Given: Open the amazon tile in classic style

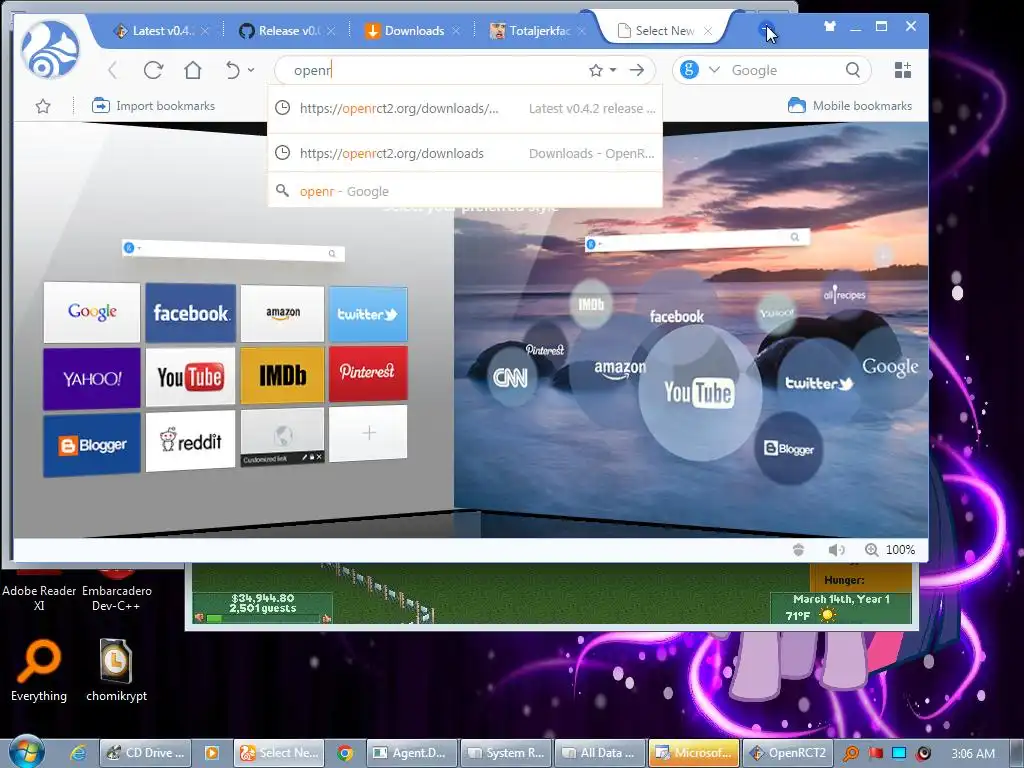Looking at the screenshot, I should point(282,313).
